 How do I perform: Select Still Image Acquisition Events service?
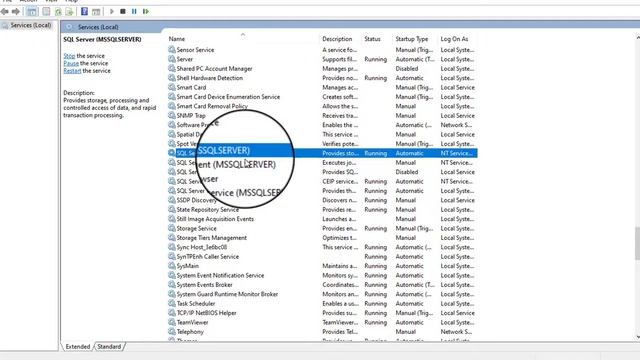pos(322,219)
